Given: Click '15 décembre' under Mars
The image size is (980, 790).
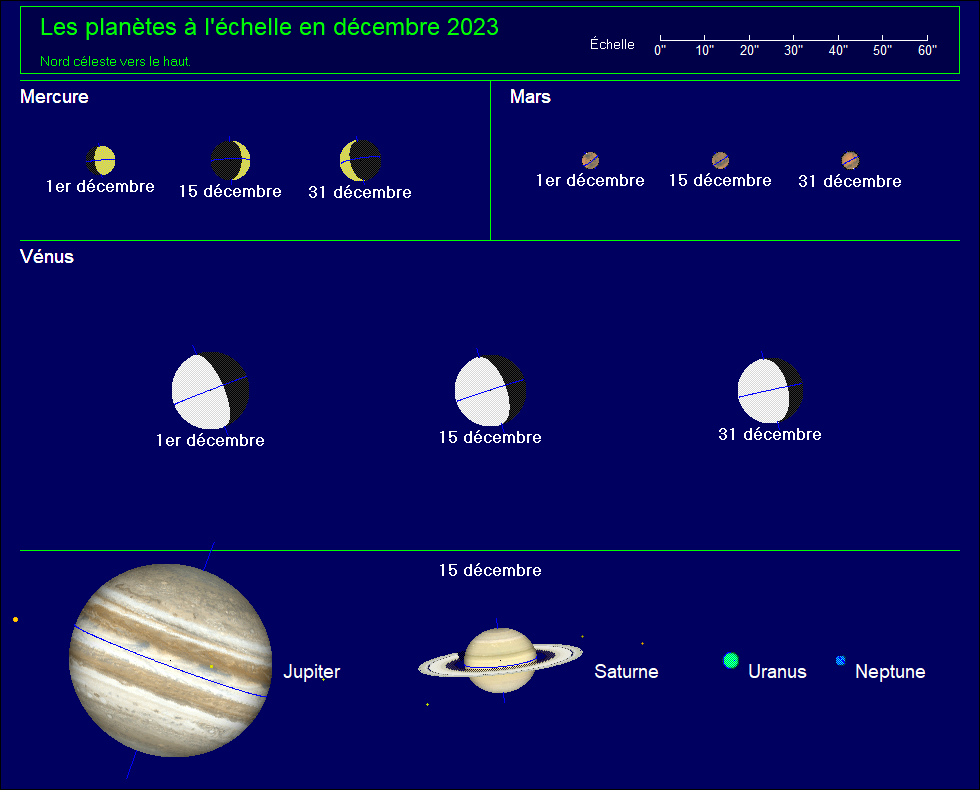Looking at the screenshot, I should 720,180.
